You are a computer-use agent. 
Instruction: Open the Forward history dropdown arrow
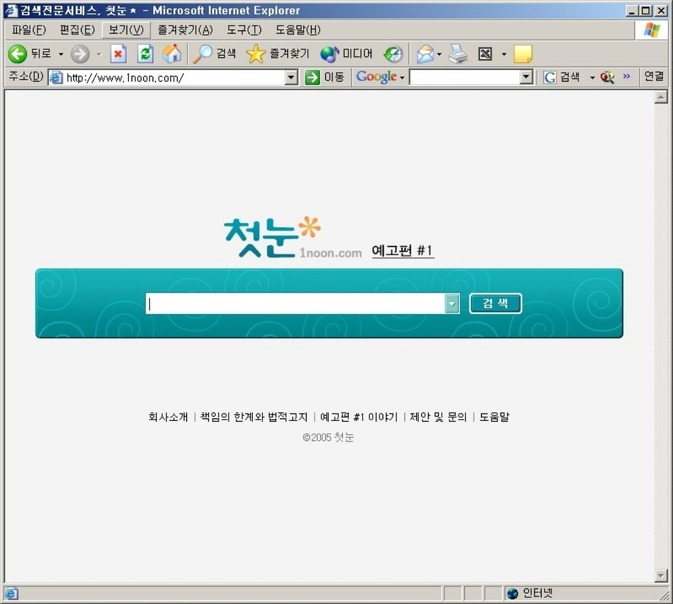tap(99, 54)
